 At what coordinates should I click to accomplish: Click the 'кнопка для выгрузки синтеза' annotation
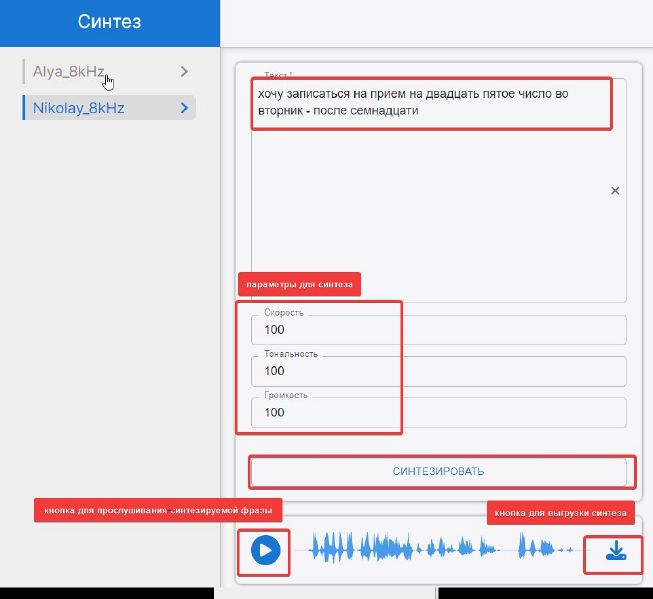click(x=560, y=513)
